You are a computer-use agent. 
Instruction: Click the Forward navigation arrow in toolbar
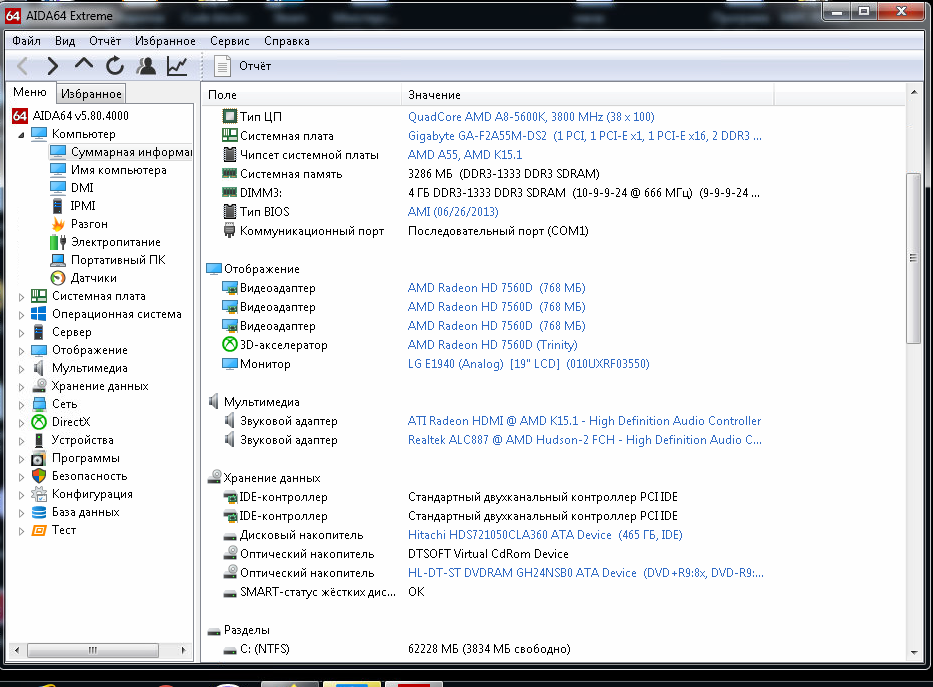click(53, 66)
